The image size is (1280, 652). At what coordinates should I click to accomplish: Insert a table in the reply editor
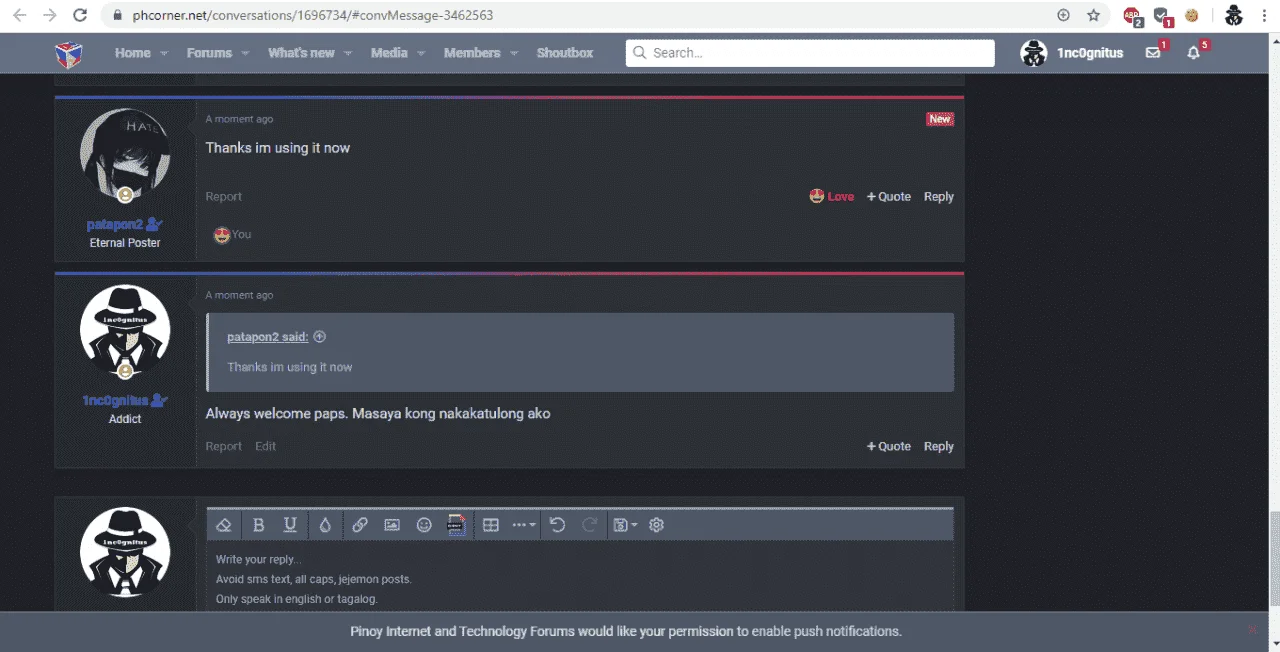491,525
